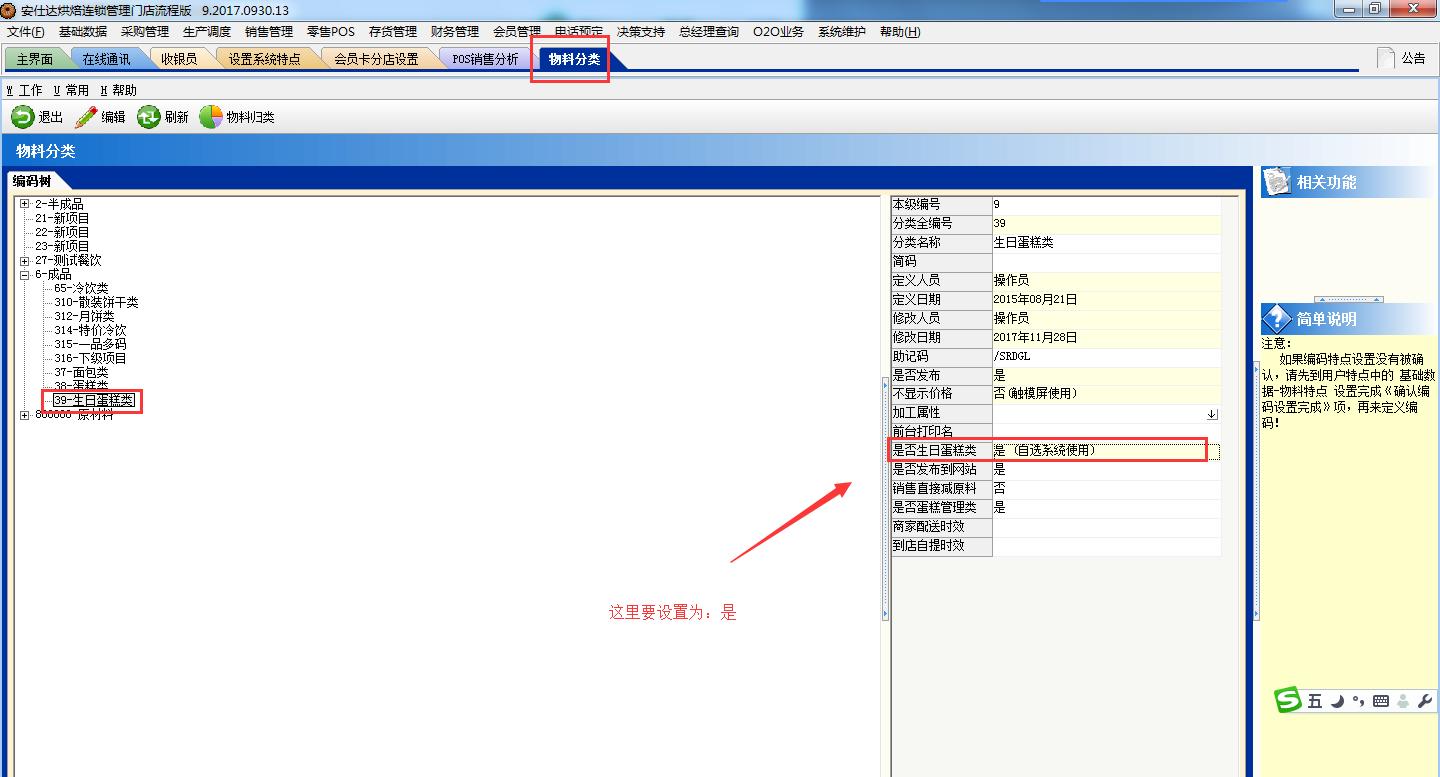Select tree item 315-一品多码
Viewport: 1440px width, 777px height.
pyautogui.click(x=90, y=344)
